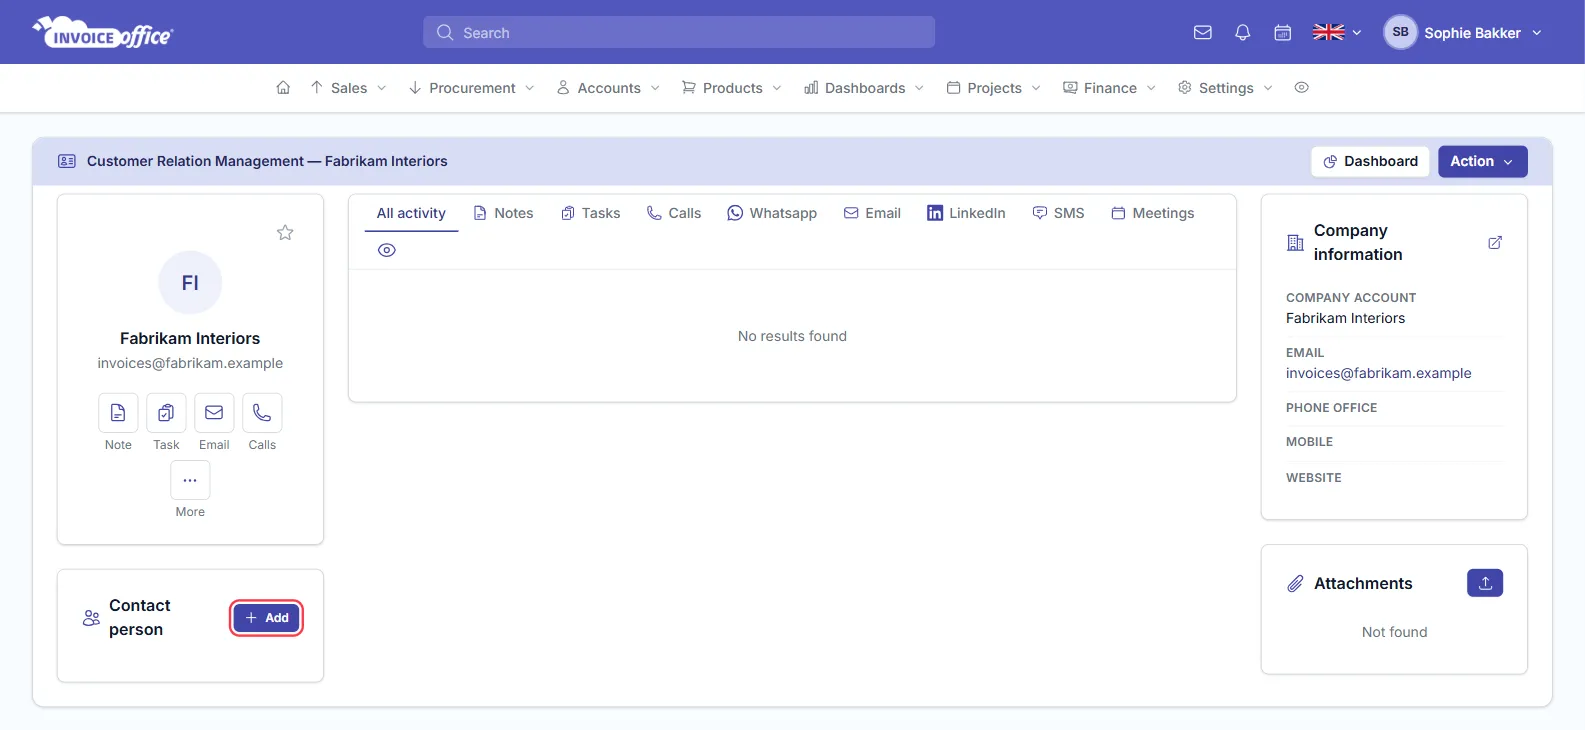Expand the Action dropdown
The height and width of the screenshot is (730, 1585).
point(1483,161)
